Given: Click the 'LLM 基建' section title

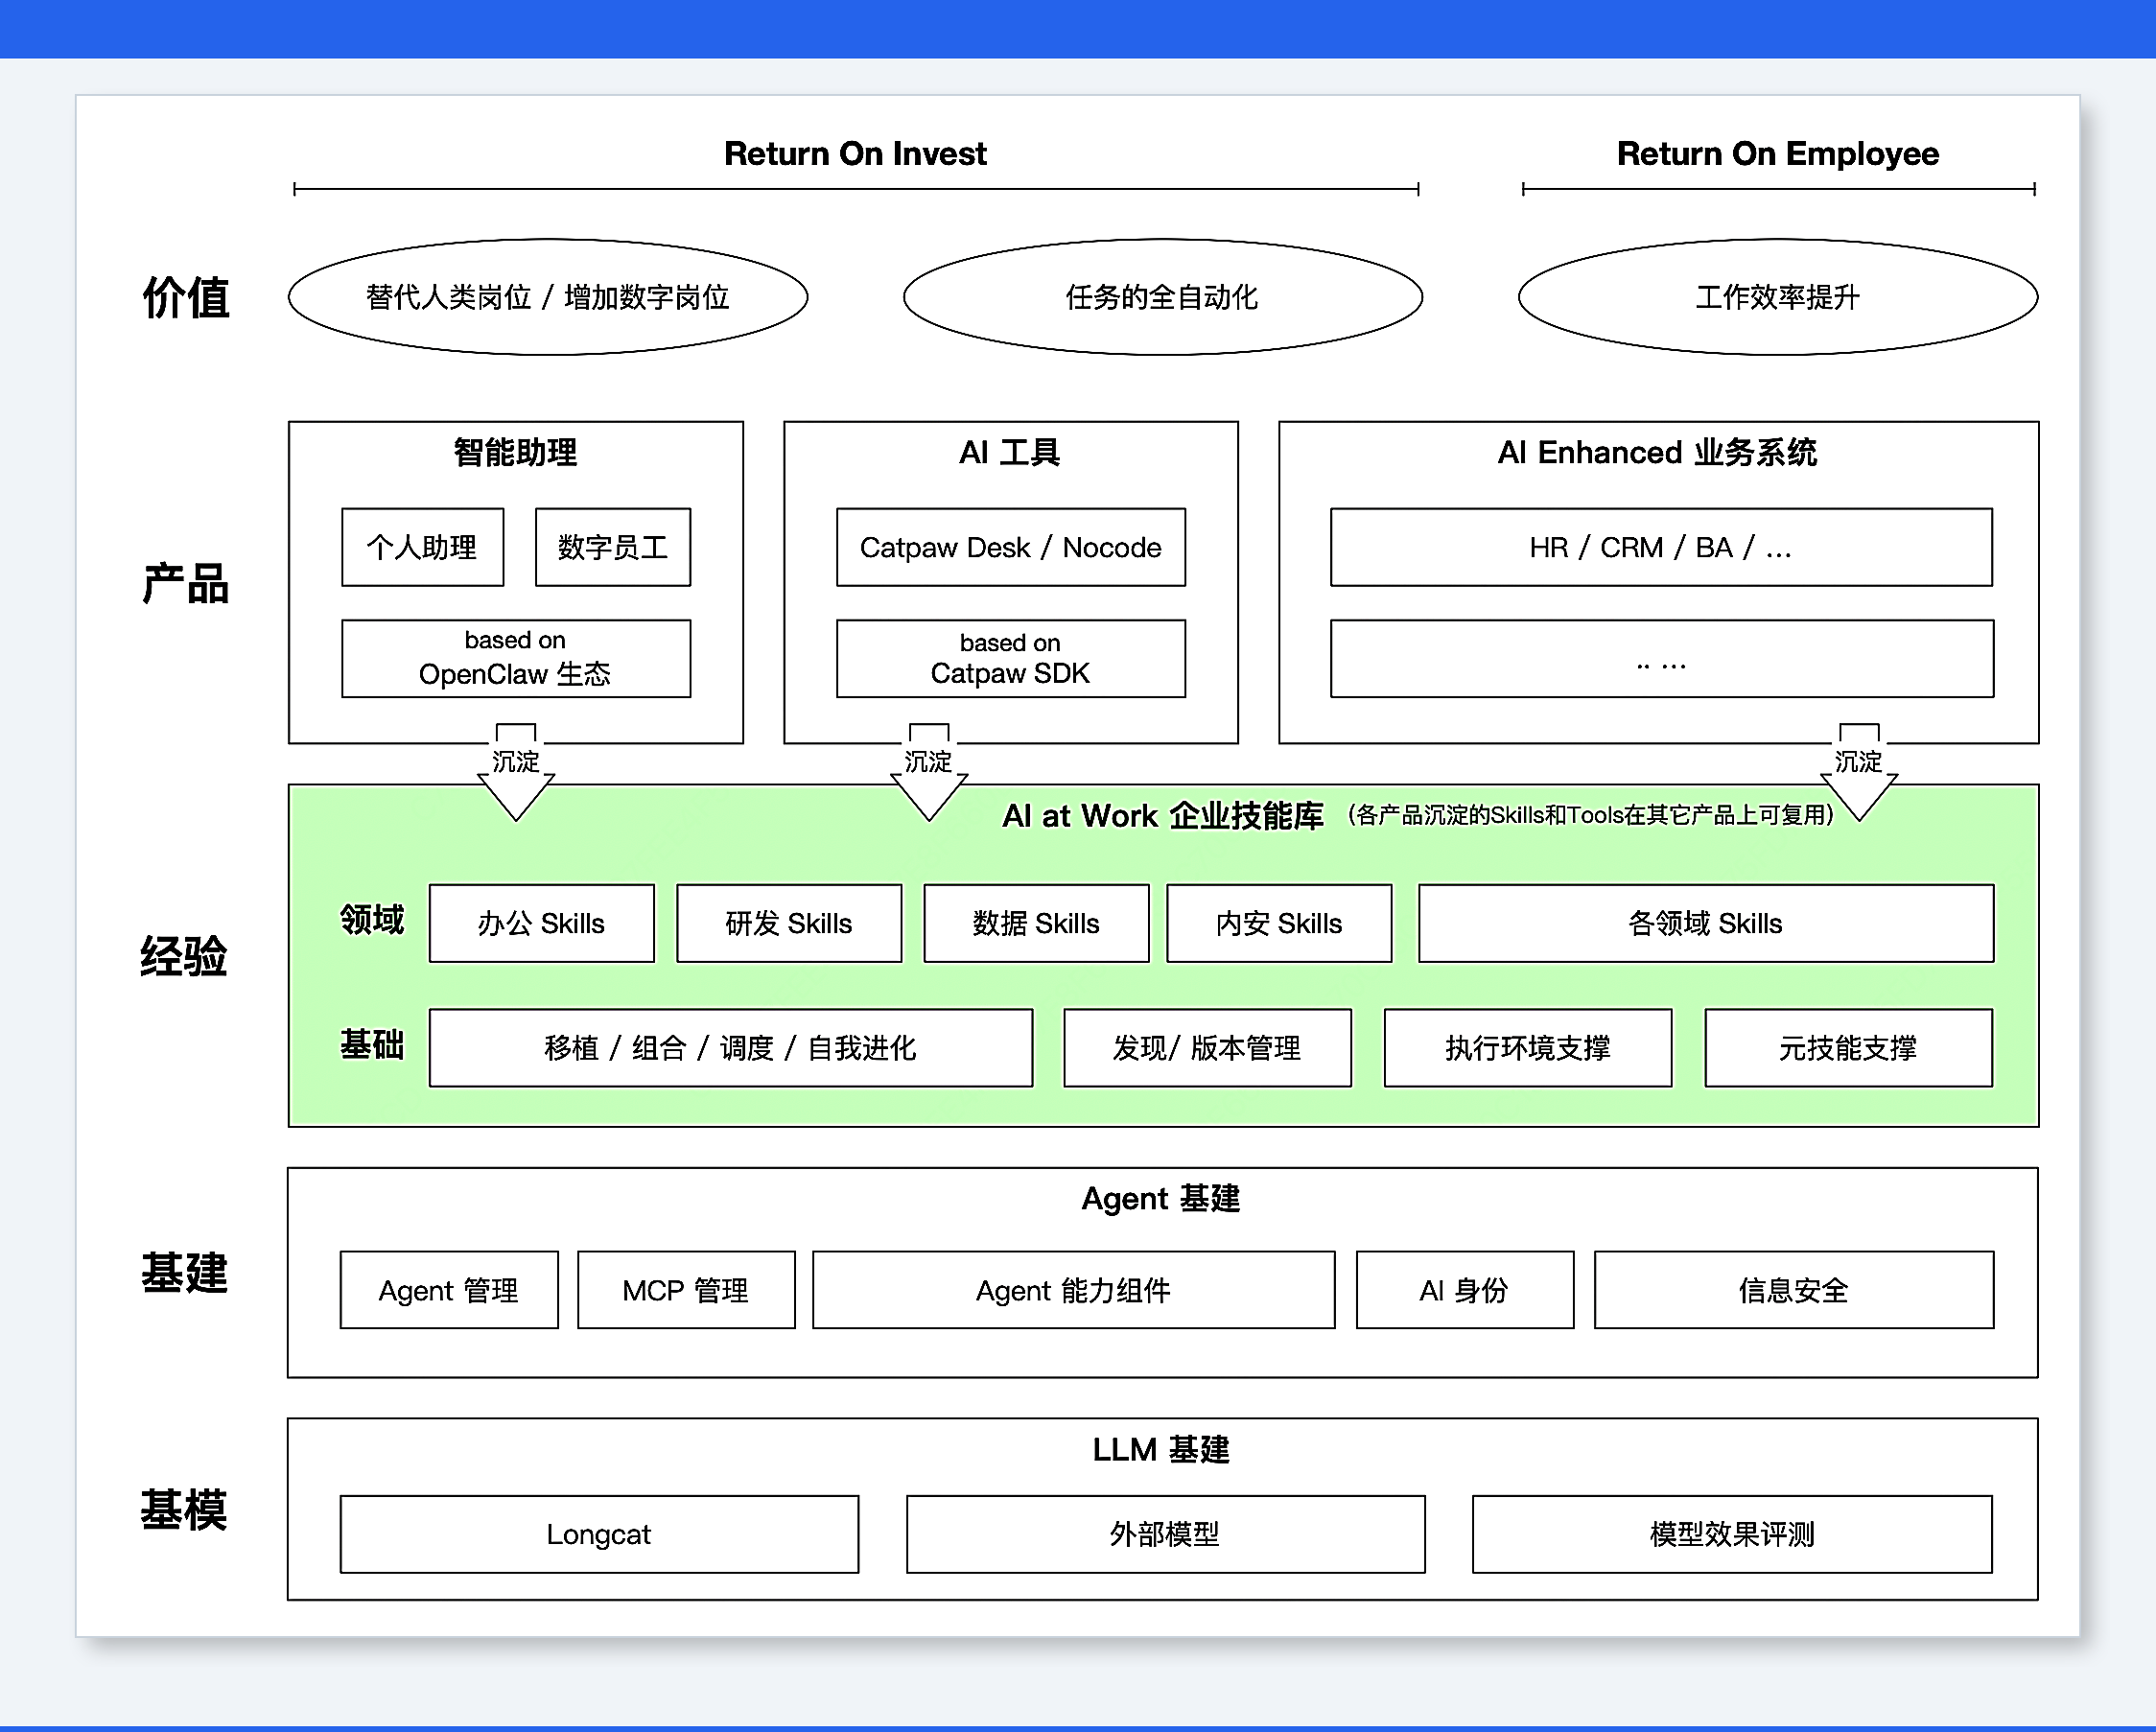Looking at the screenshot, I should pos(1161,1449).
